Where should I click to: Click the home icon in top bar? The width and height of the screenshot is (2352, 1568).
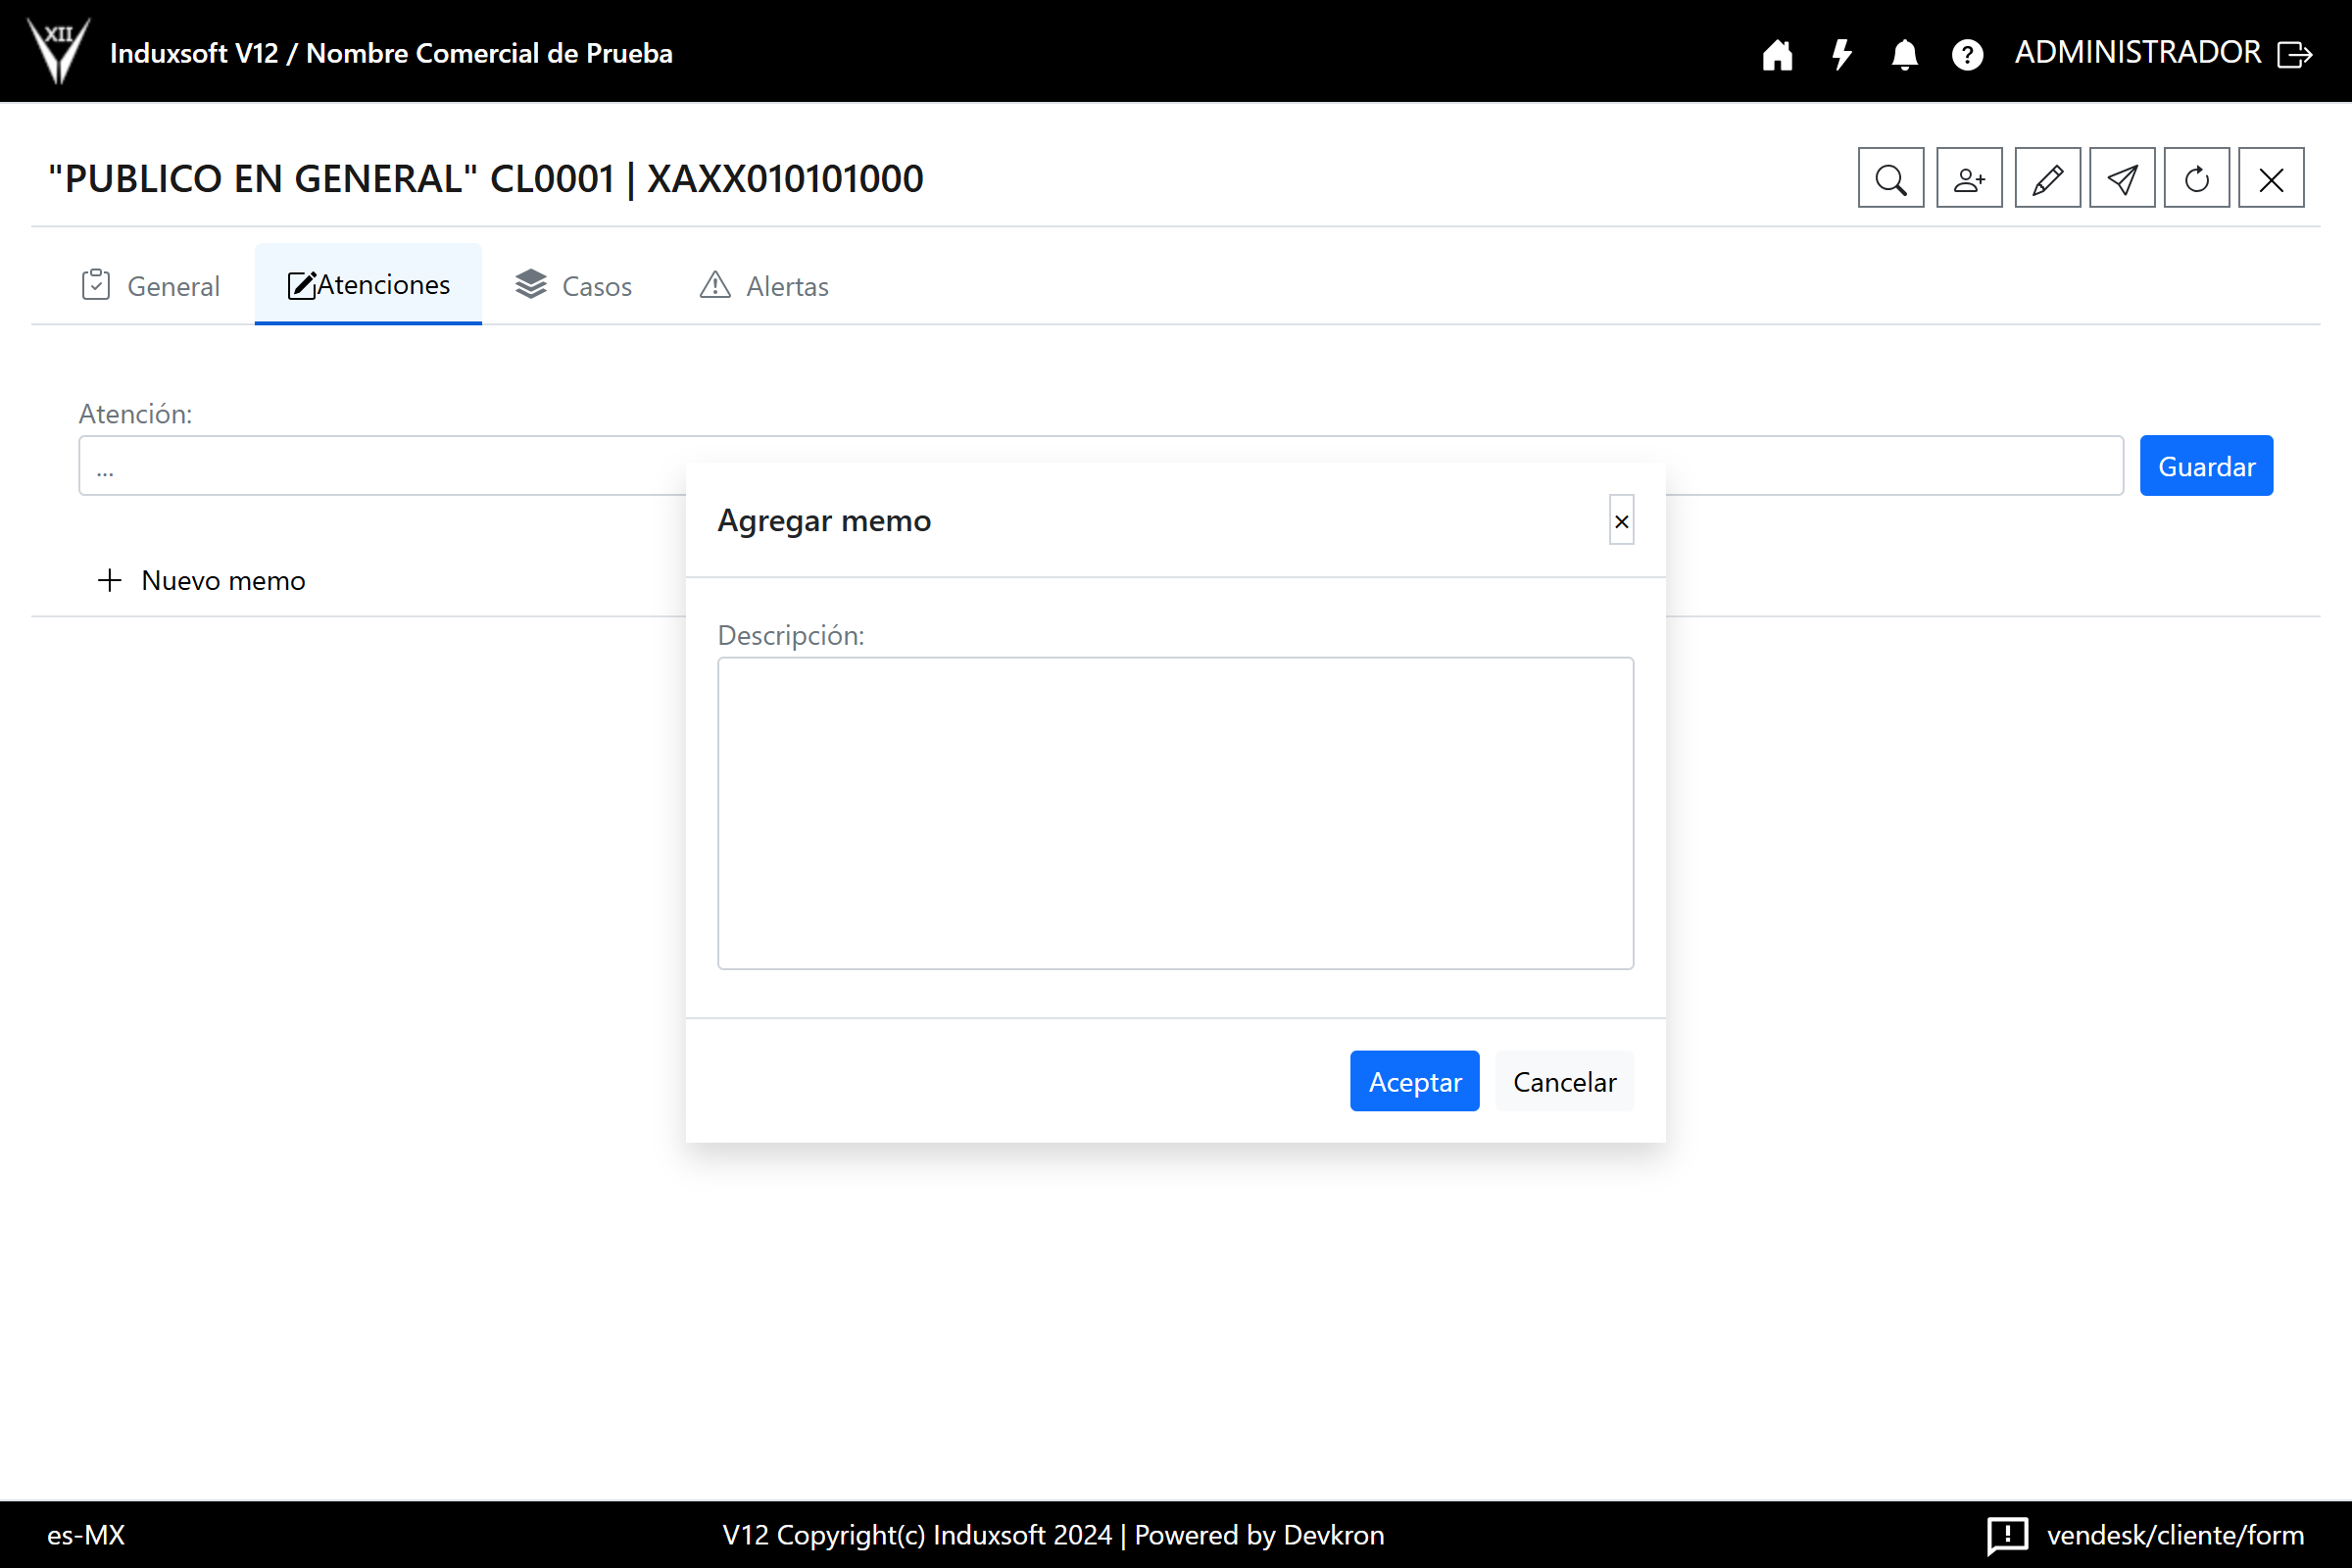(1776, 54)
